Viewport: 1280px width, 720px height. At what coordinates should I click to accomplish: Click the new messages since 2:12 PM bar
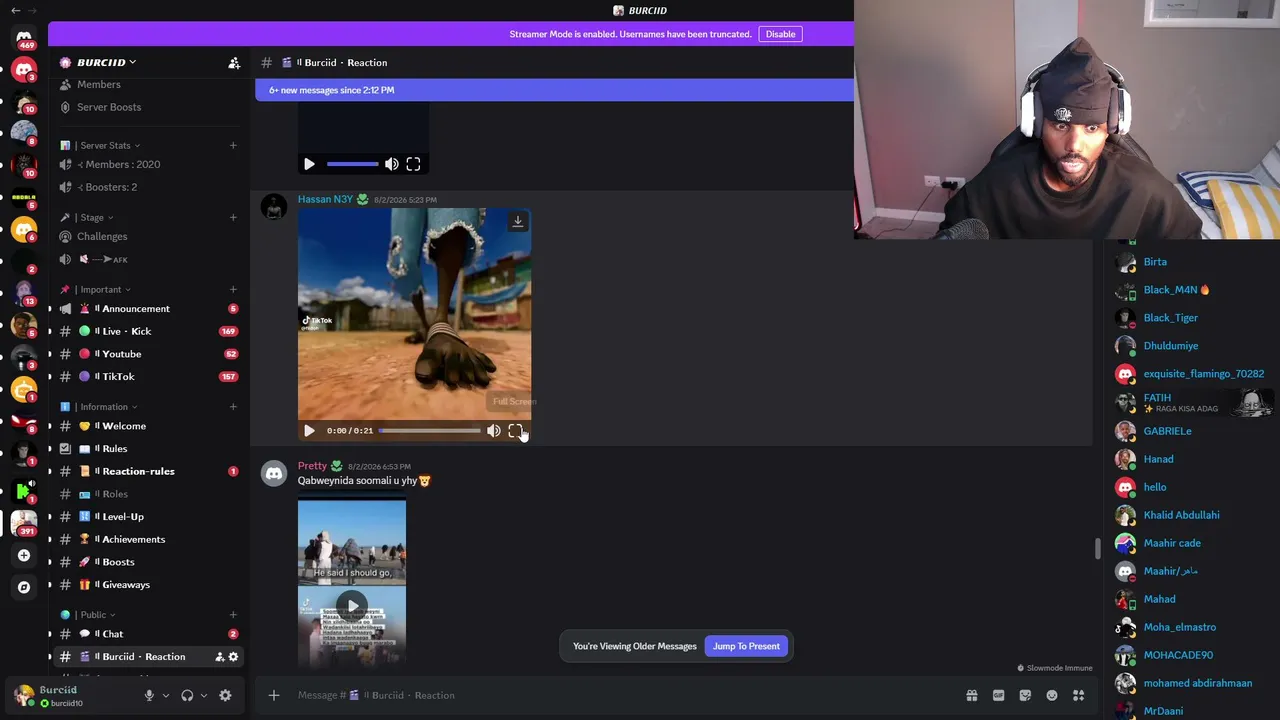[x=555, y=90]
